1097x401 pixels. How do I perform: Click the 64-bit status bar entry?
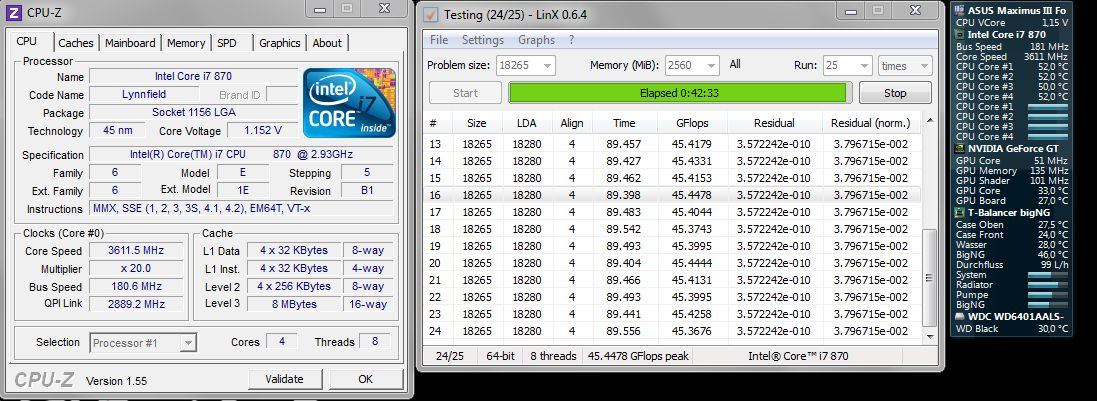[x=500, y=356]
